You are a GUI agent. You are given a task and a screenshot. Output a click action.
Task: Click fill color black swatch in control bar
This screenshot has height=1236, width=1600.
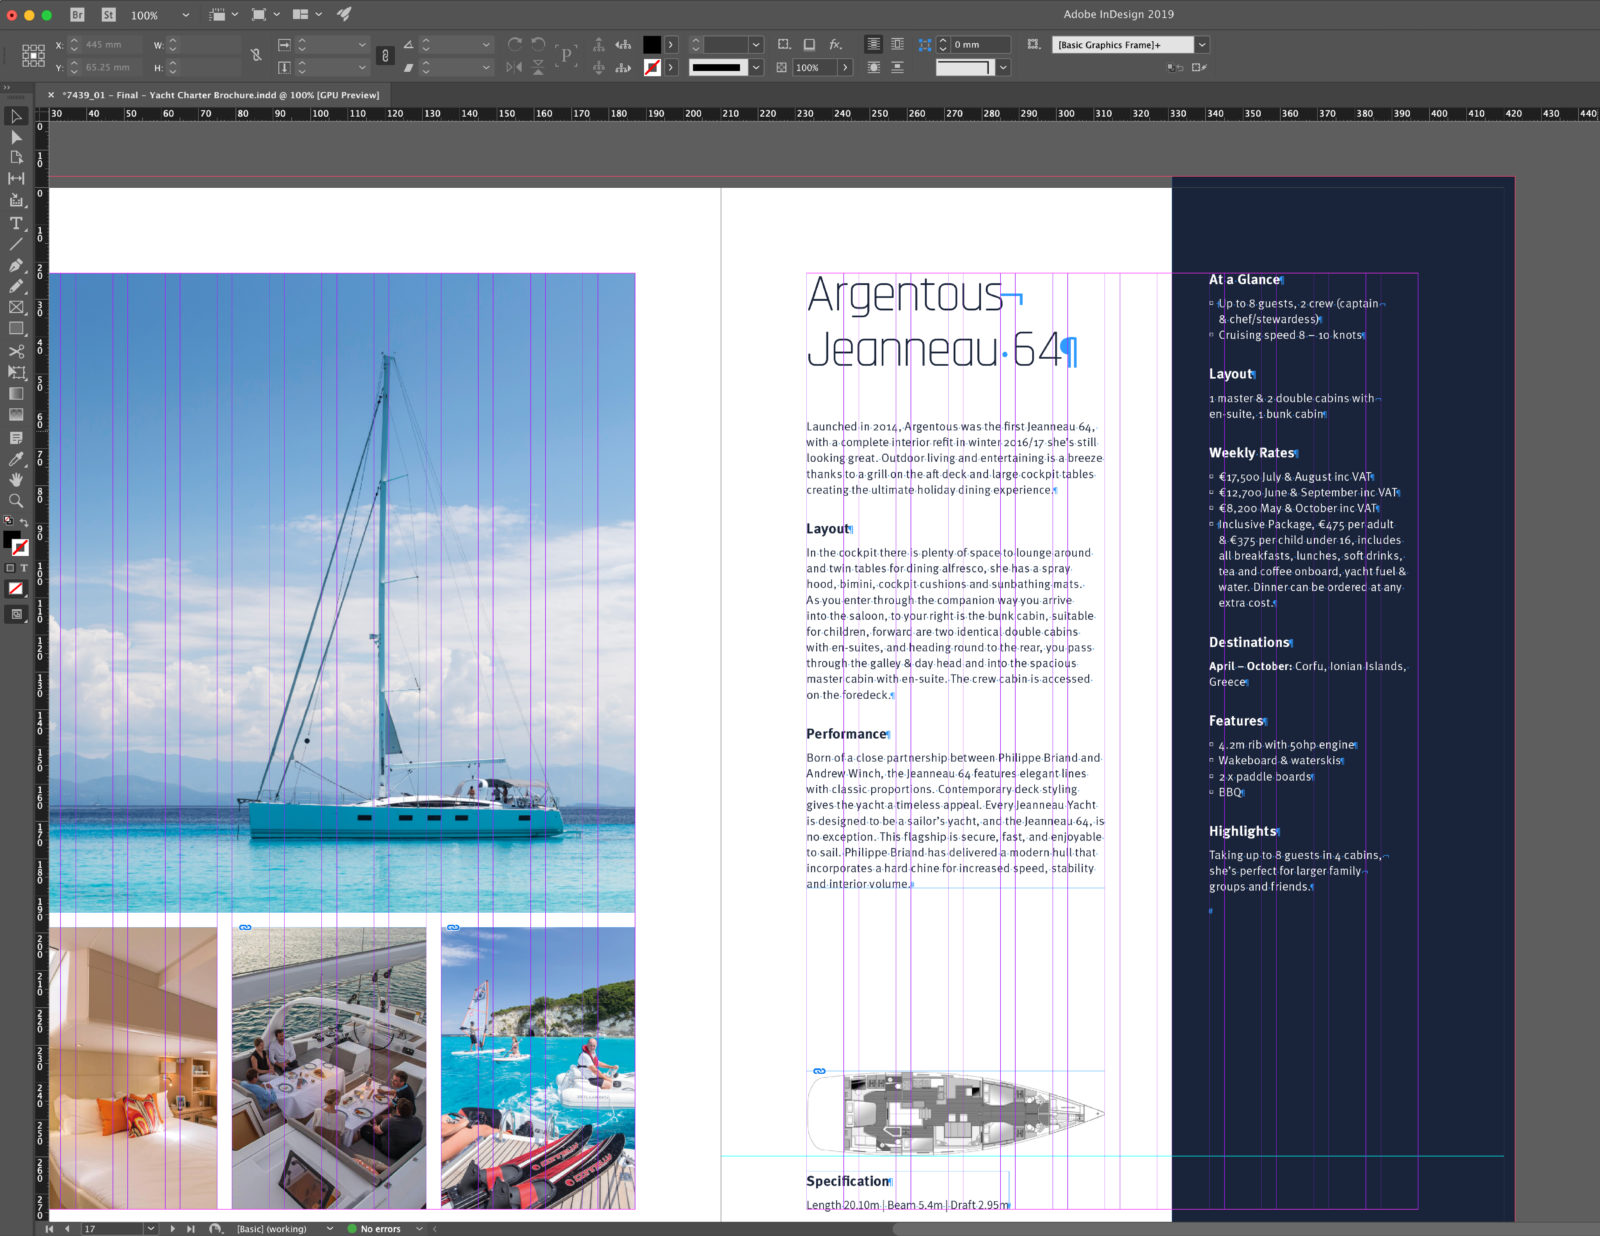pyautogui.click(x=652, y=44)
